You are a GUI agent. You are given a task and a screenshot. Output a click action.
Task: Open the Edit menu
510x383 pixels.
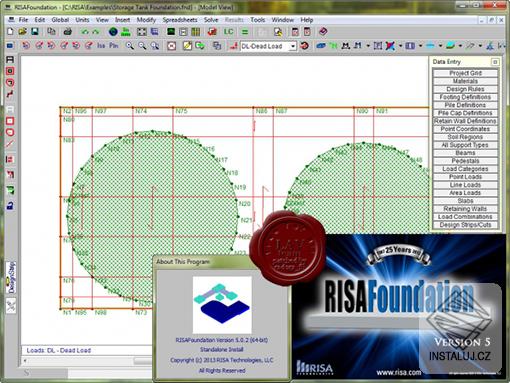(x=40, y=20)
